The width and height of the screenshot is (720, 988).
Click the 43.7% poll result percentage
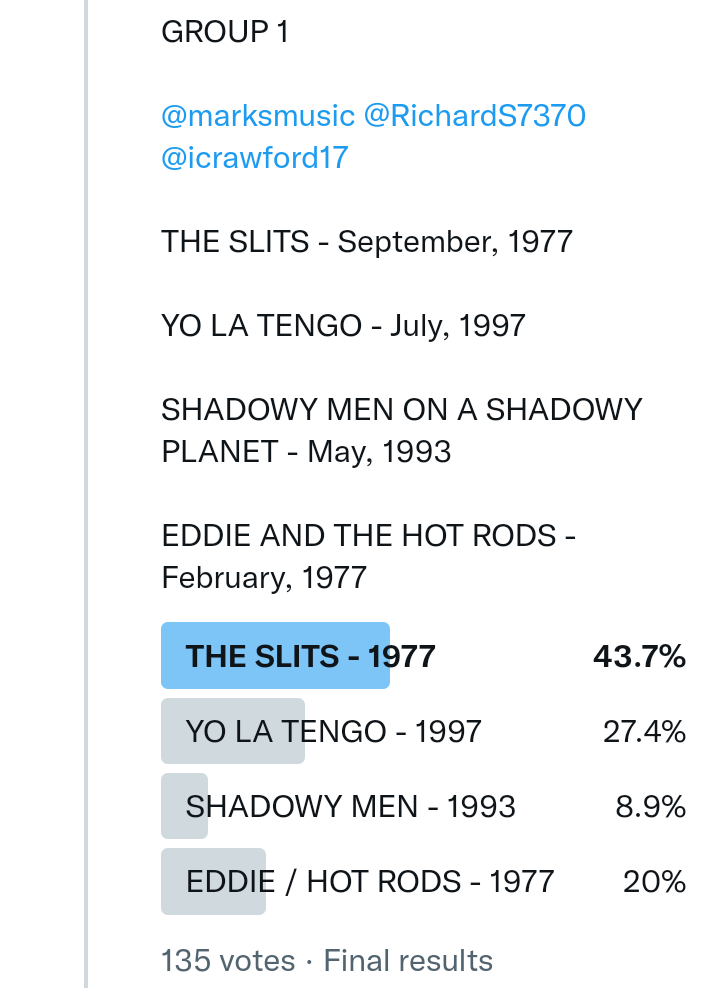(639, 657)
